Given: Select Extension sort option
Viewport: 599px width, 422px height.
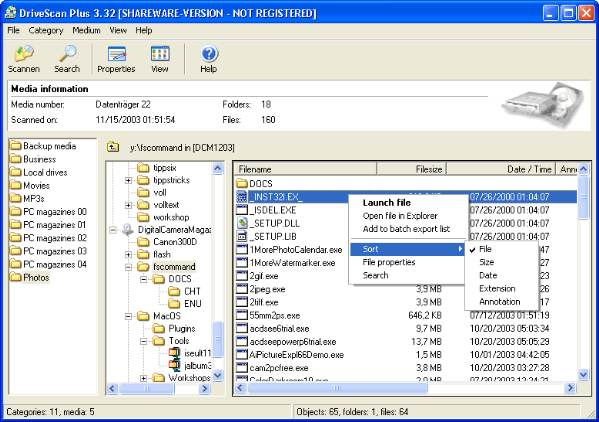Looking at the screenshot, I should (497, 288).
